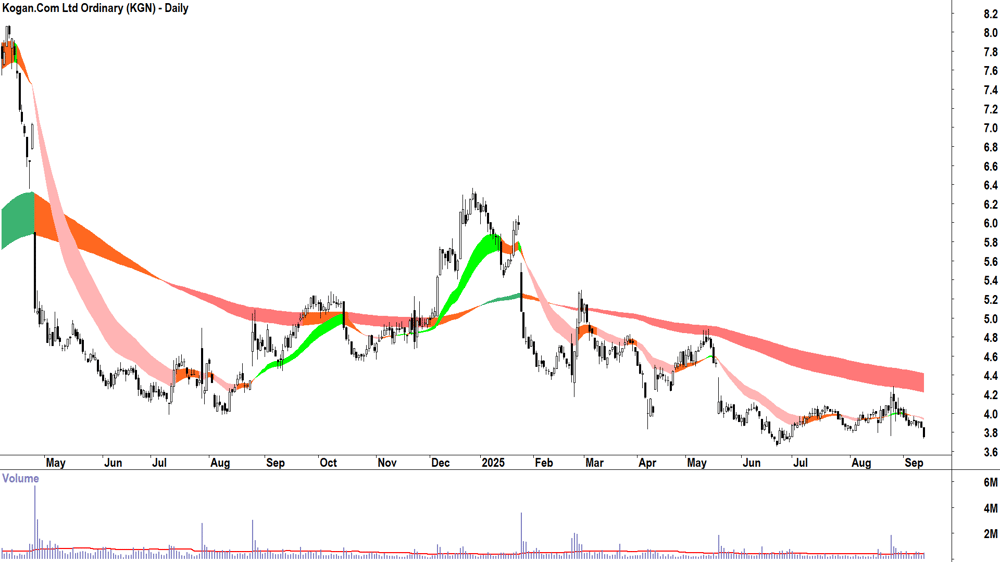This screenshot has width=1000, height=562.
Task: Click the 8.2 price axis label
Action: 990,14
